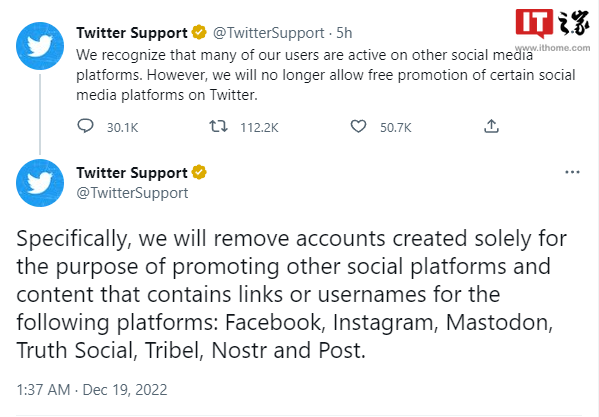Click the 50.7K likes count
The image size is (599, 417).
click(395, 128)
